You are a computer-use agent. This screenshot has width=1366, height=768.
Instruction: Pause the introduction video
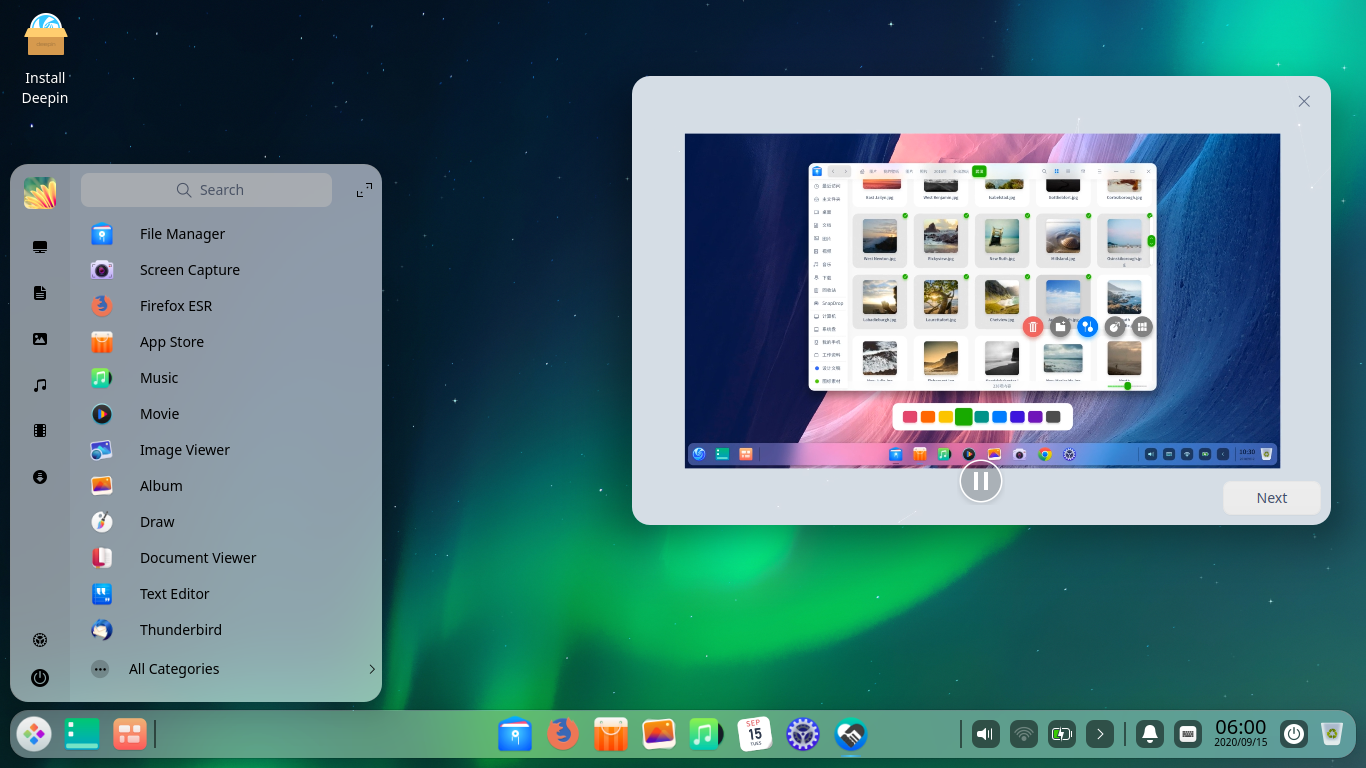point(981,481)
